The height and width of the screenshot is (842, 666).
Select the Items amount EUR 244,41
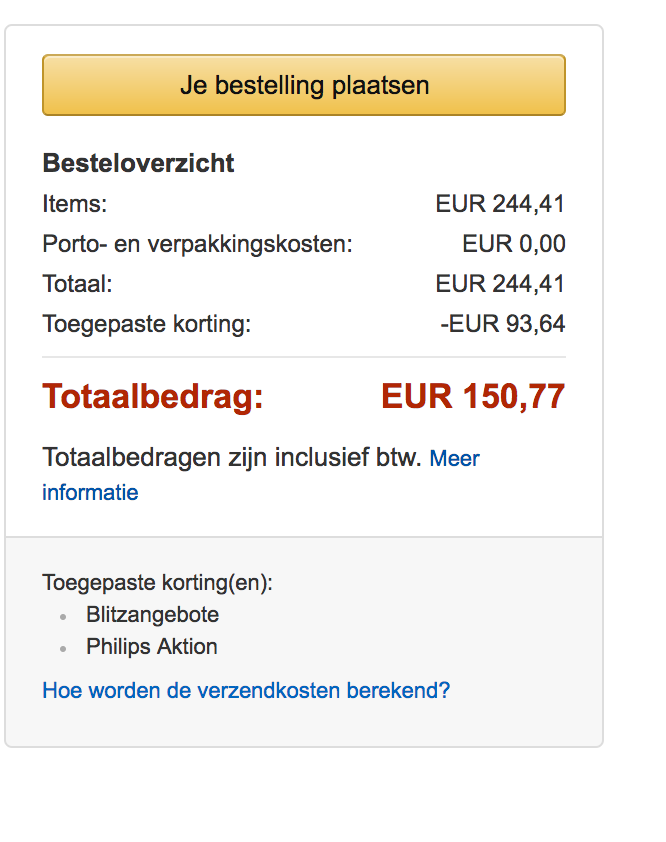[x=500, y=204]
